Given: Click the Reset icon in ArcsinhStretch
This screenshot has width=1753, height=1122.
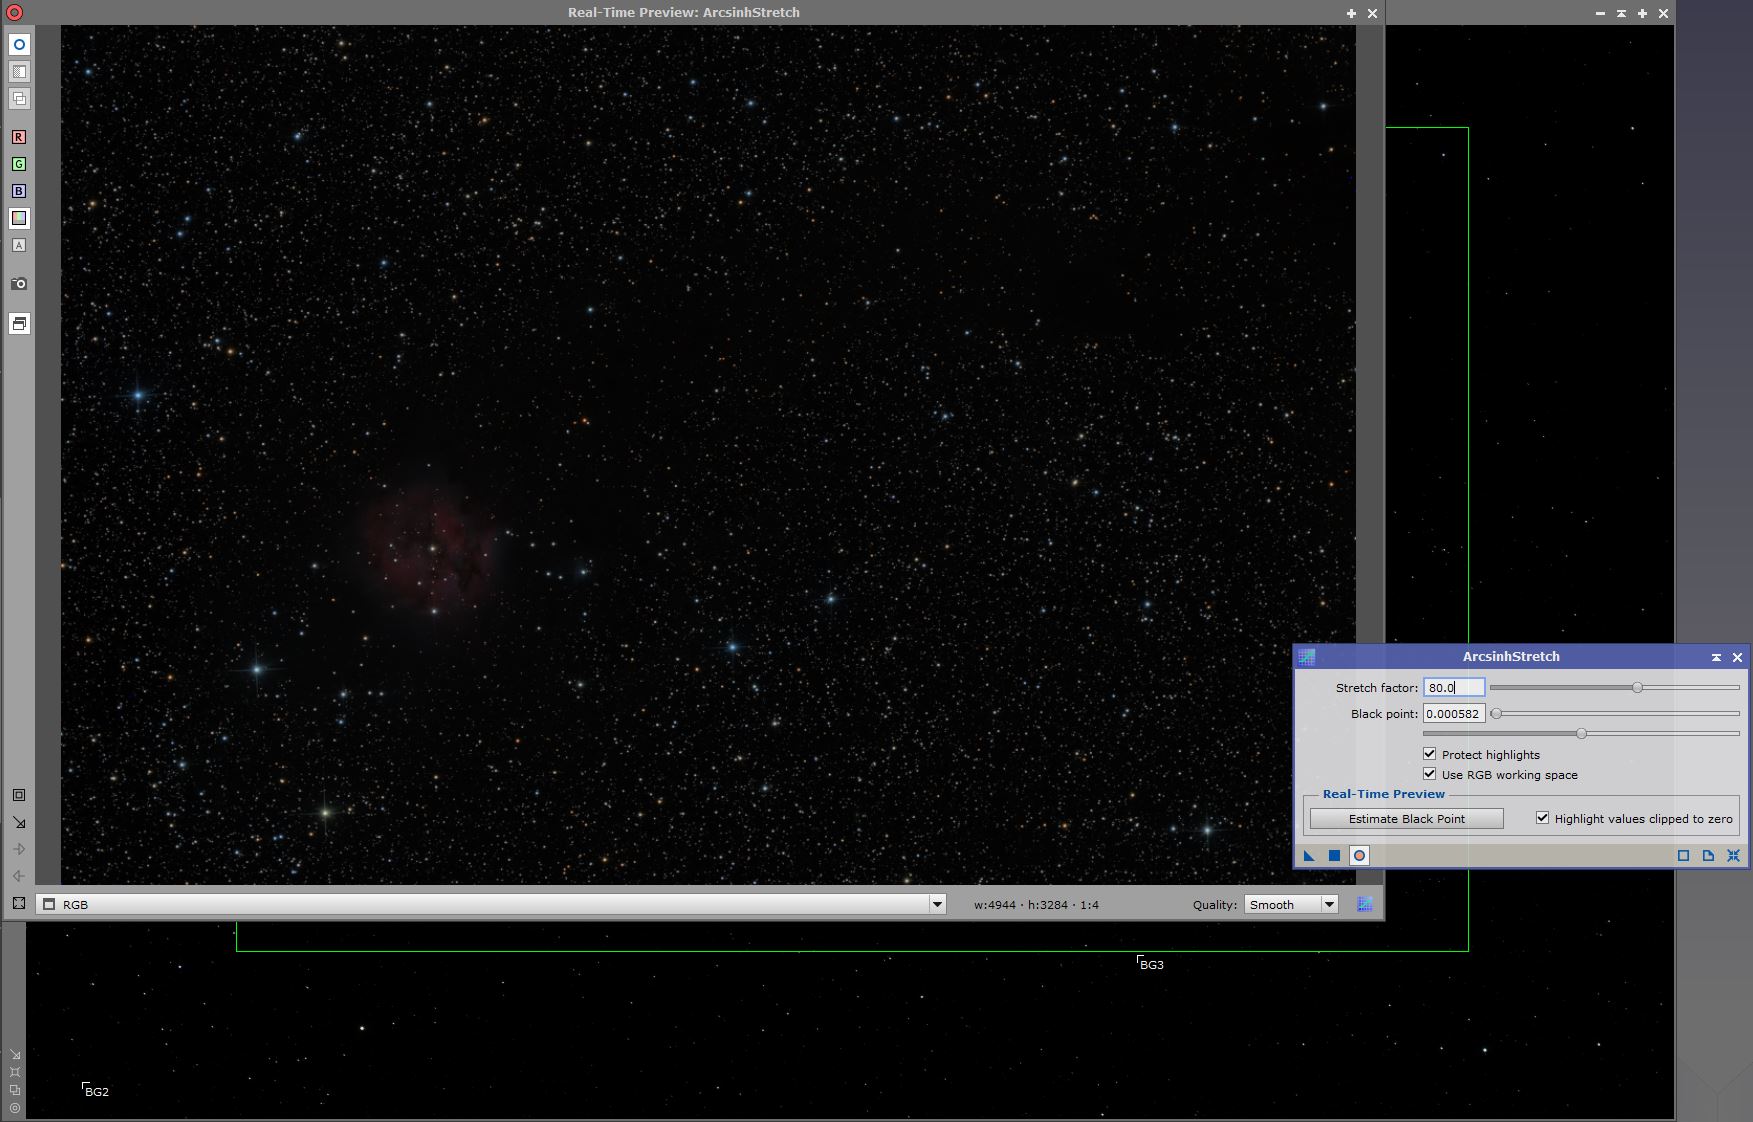Looking at the screenshot, I should pyautogui.click(x=1733, y=856).
